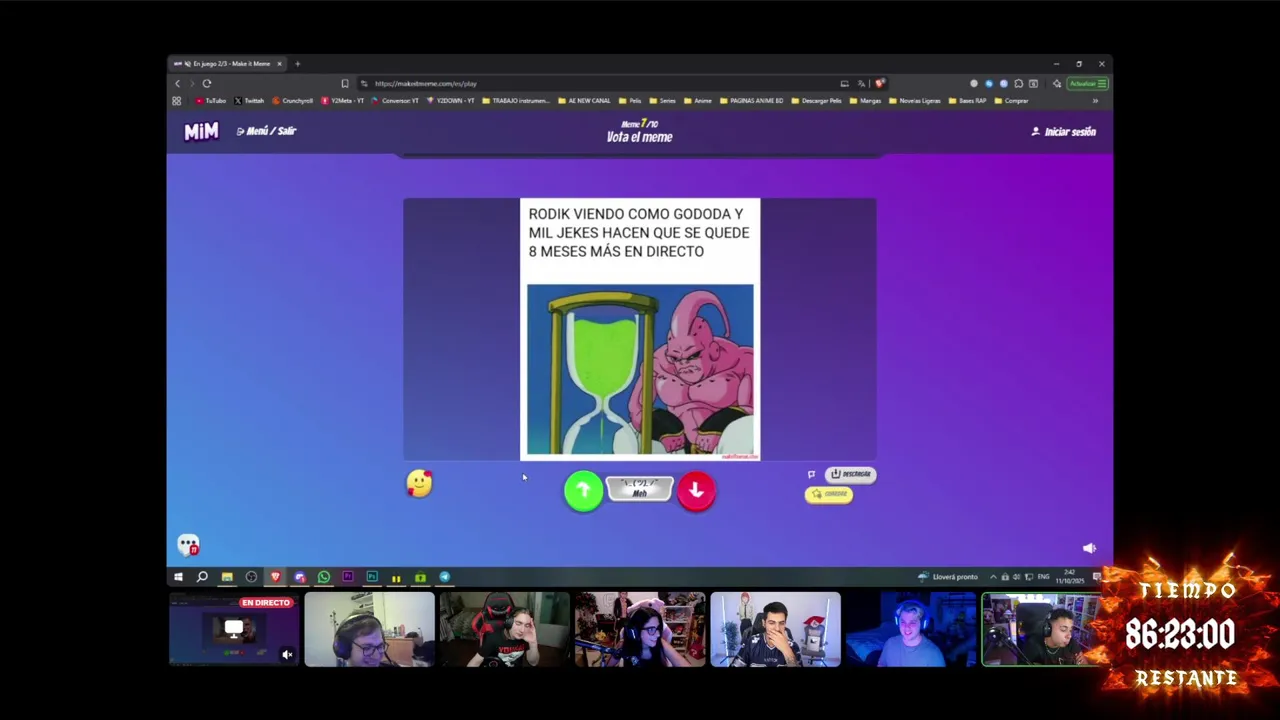Screen dimensions: 1280x720
Task: Click the taskbar clock and date
Action: [1069, 577]
